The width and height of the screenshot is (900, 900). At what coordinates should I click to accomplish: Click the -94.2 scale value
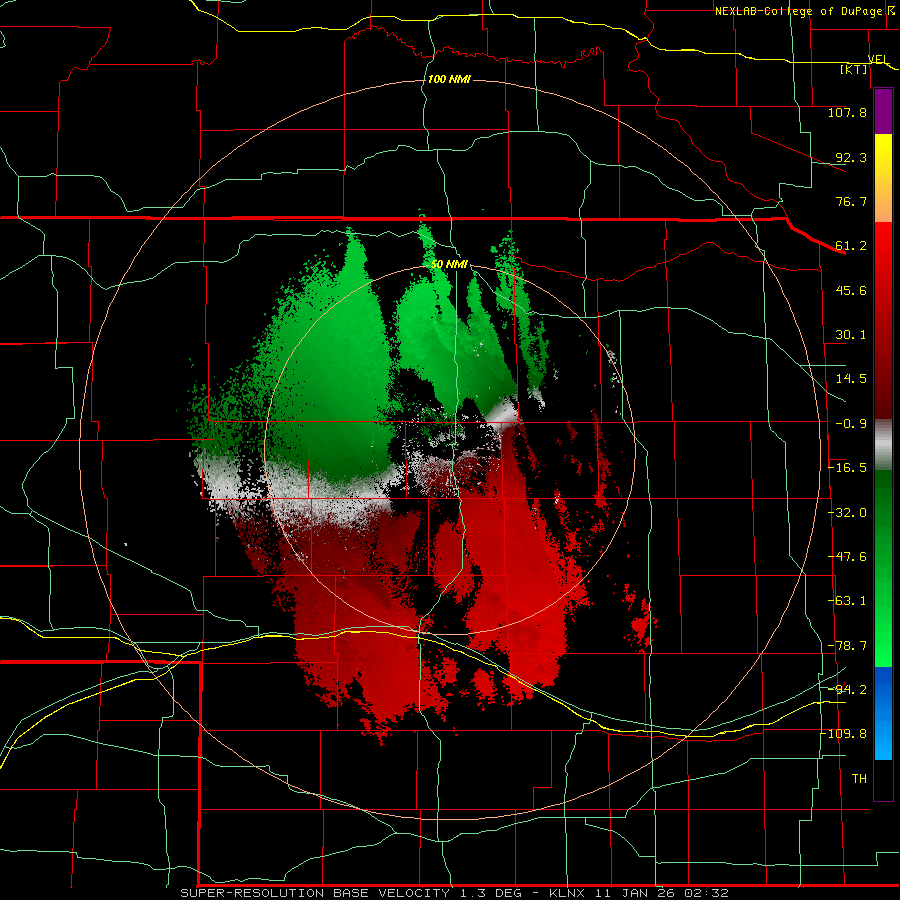coord(847,689)
